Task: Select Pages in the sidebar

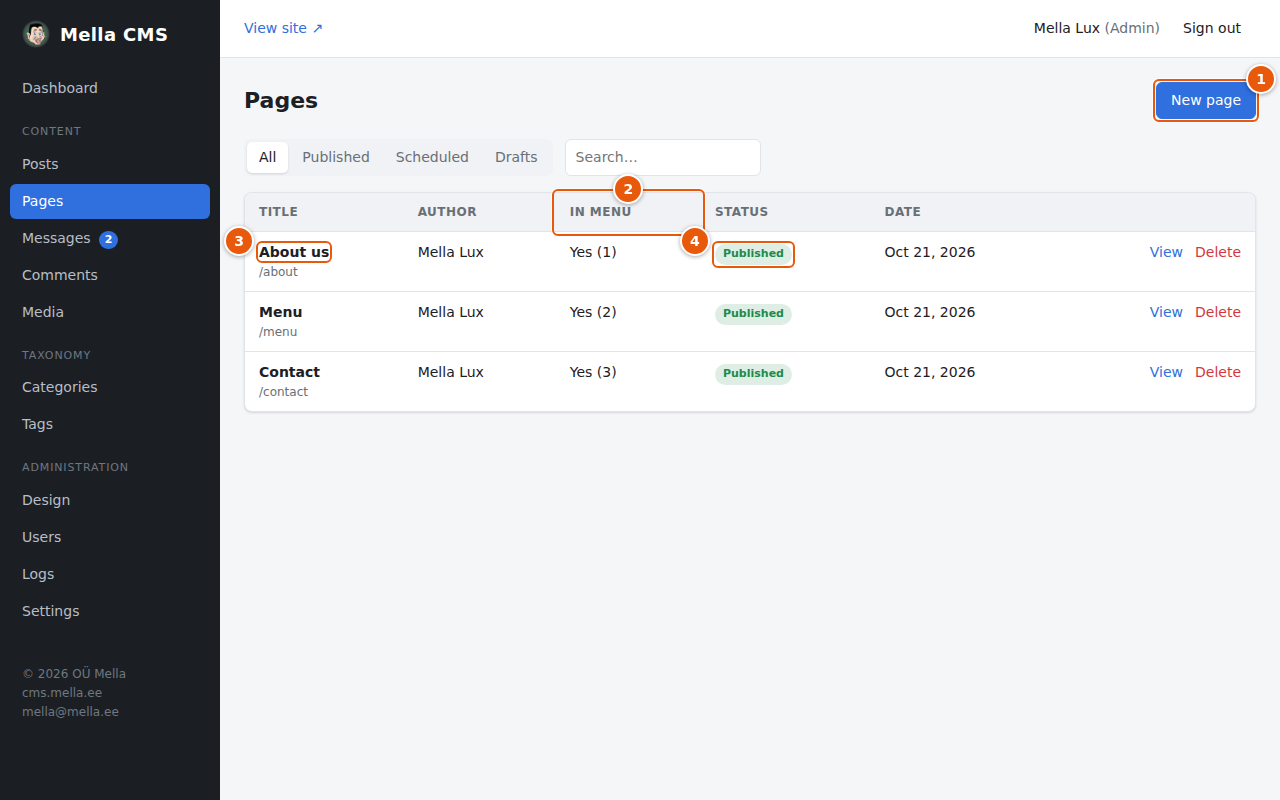Action: pyautogui.click(x=110, y=201)
